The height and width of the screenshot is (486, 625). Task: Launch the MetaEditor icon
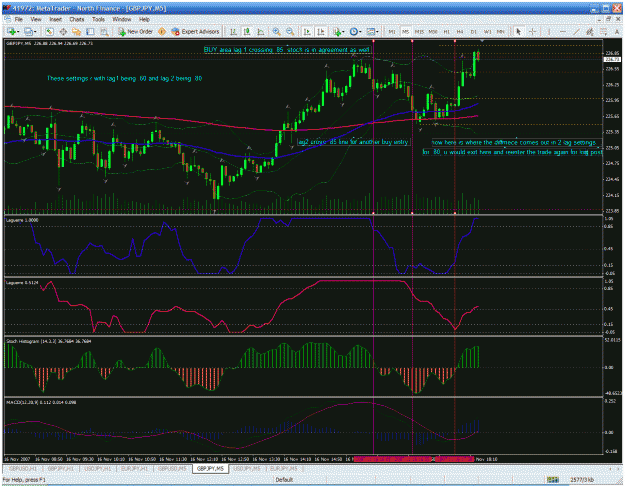[162, 31]
